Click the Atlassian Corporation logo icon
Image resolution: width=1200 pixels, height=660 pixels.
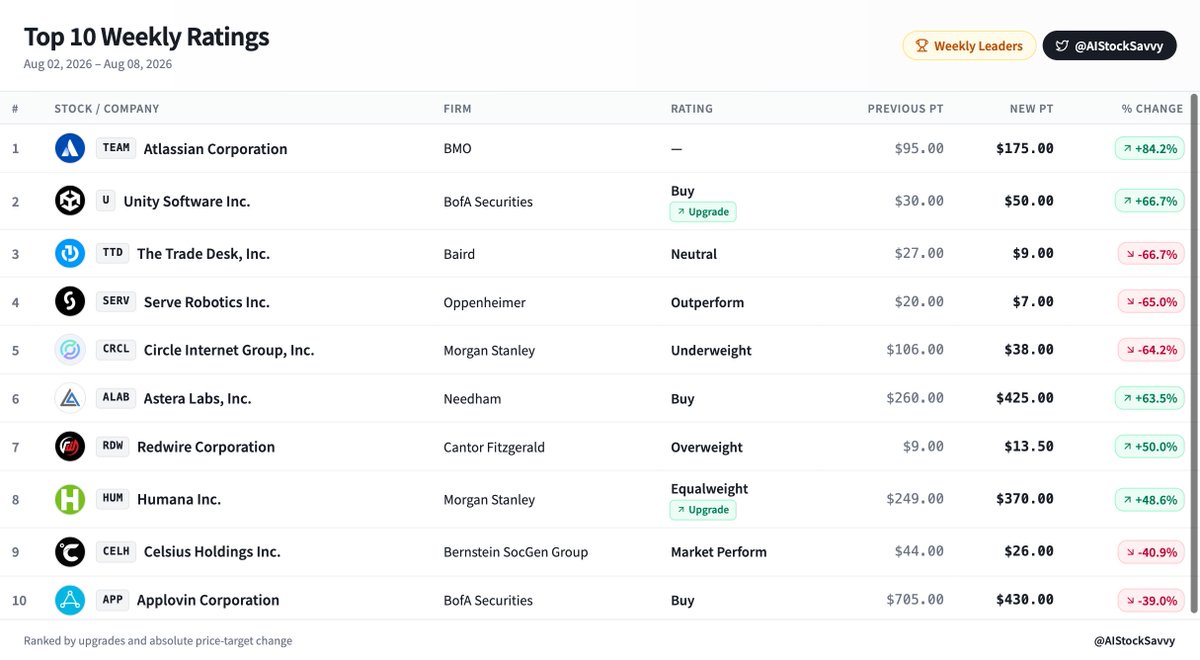pos(70,148)
